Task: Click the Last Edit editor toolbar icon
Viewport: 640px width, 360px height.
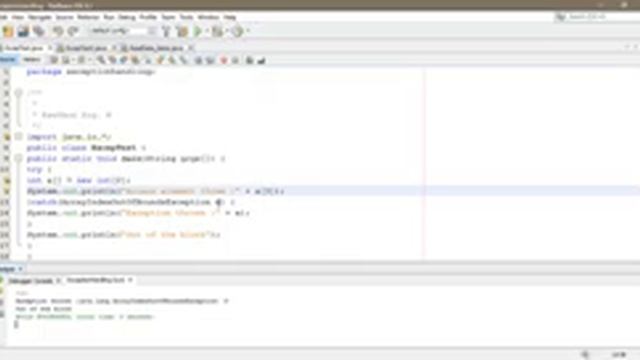Action: pyautogui.click(x=54, y=60)
